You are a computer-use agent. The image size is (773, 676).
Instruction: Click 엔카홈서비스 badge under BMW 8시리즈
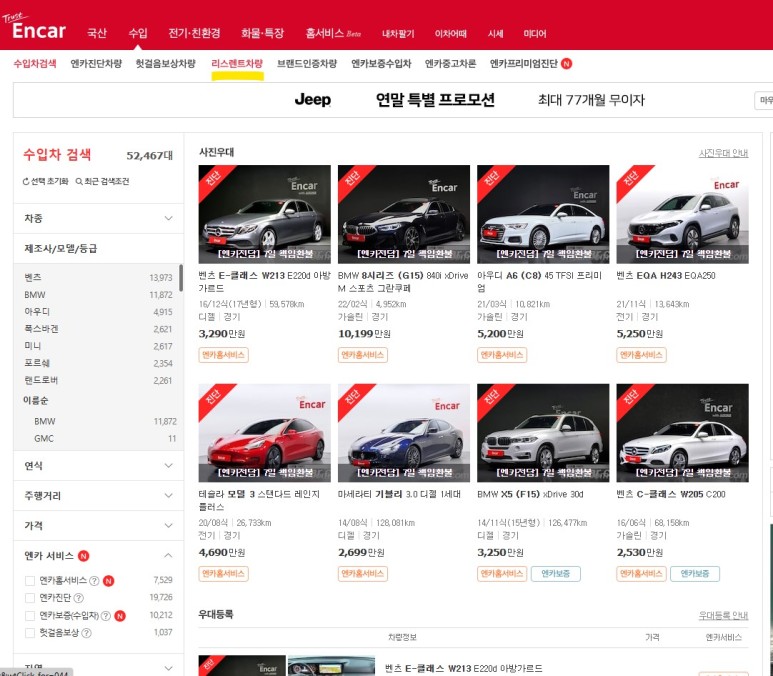tap(363, 355)
